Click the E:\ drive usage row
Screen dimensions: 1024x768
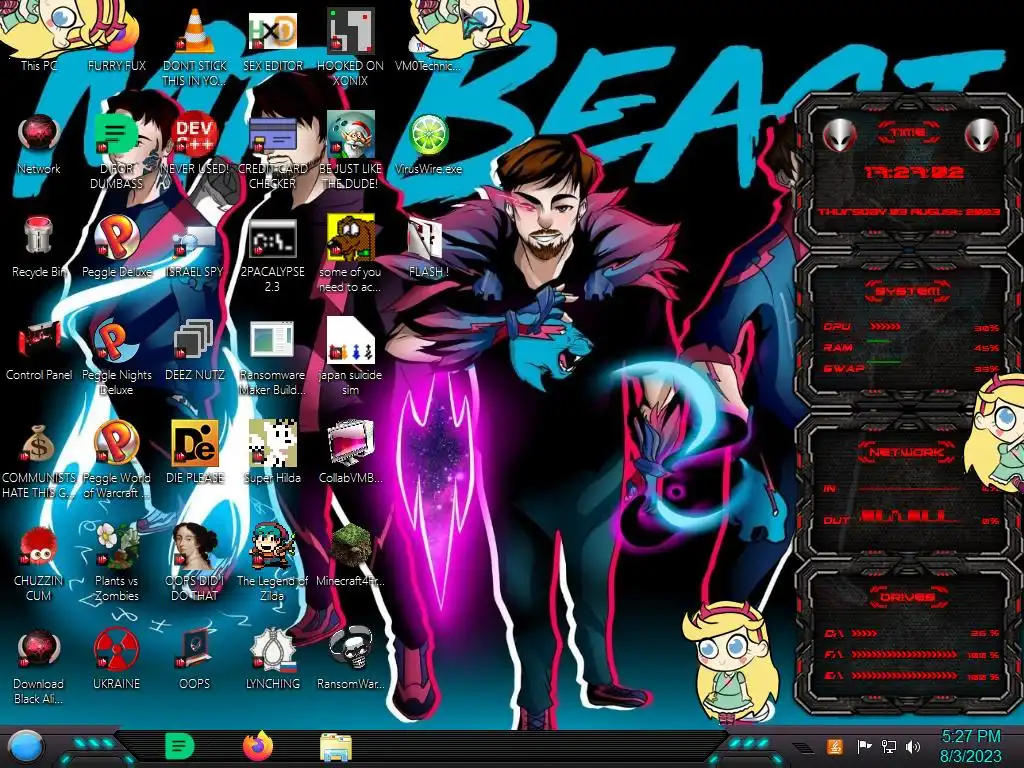click(912, 676)
